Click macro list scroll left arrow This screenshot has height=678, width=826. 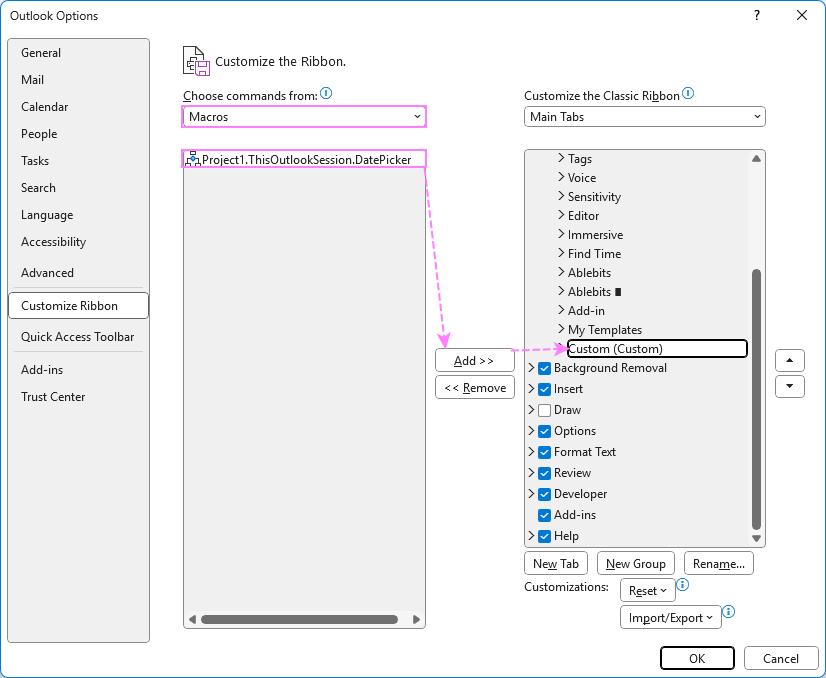192,619
